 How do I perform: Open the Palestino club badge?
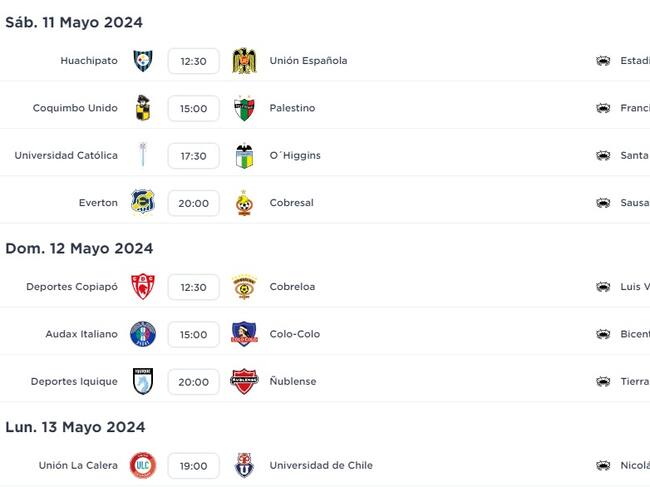[x=244, y=108]
